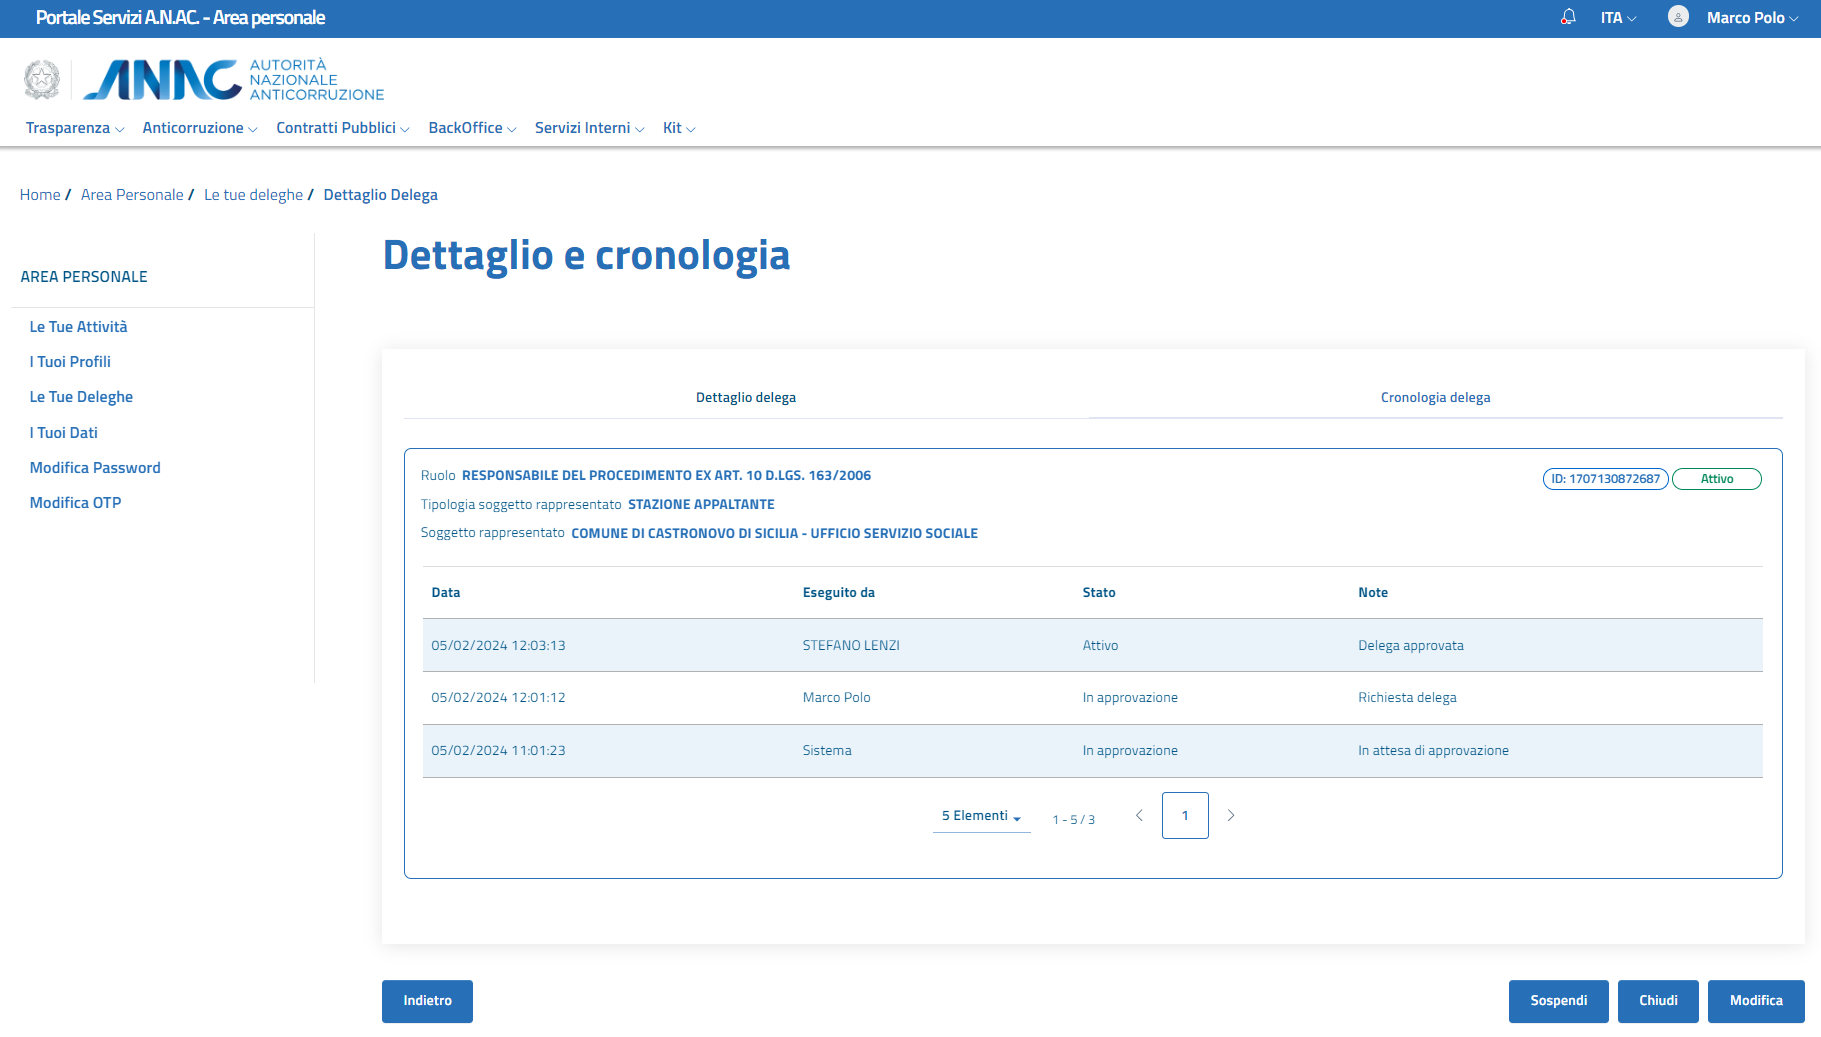Click the user avatar icon
This screenshot has width=1821, height=1037.
[x=1678, y=17]
